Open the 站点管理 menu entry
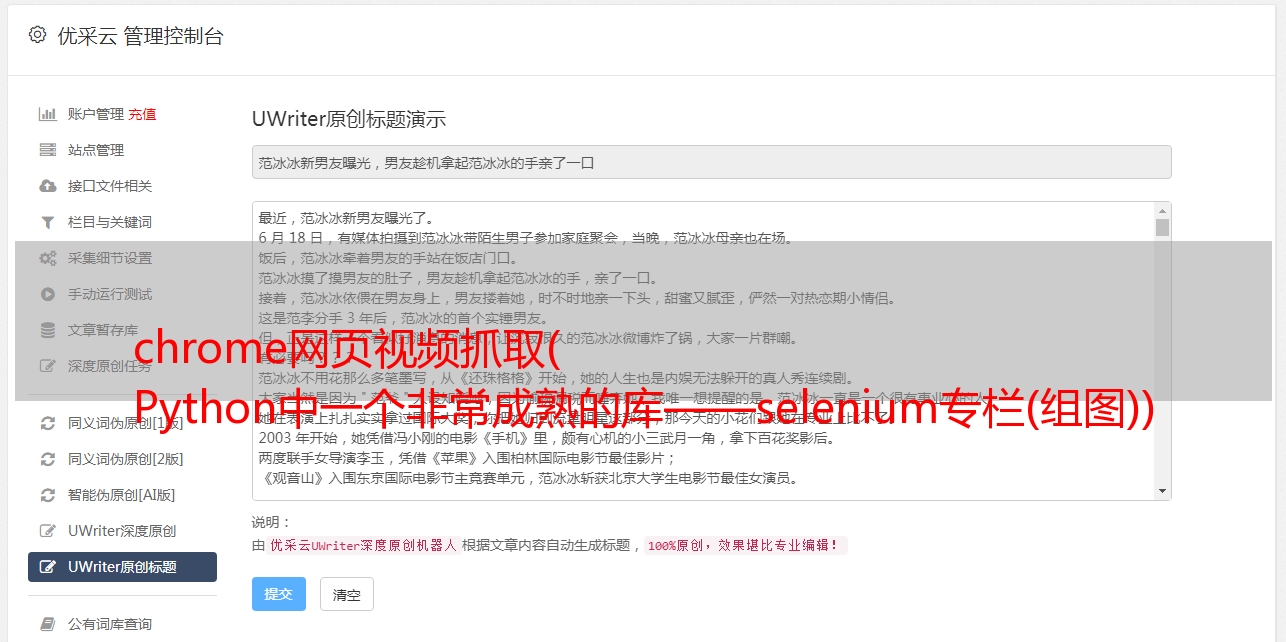 96,150
